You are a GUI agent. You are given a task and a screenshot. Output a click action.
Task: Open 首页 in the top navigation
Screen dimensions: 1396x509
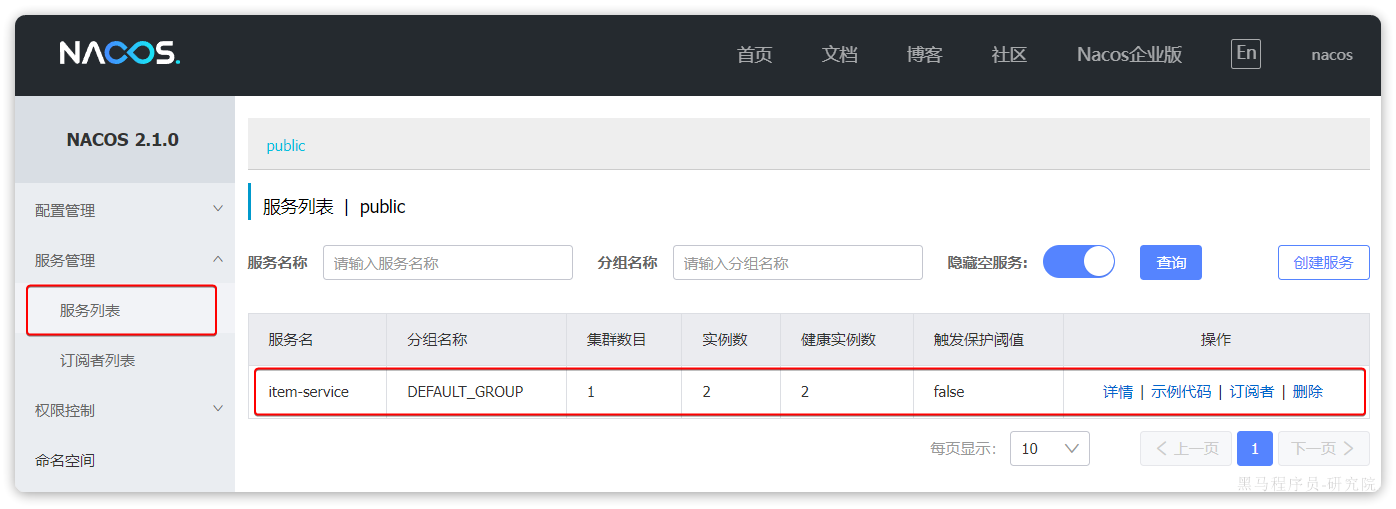point(754,55)
